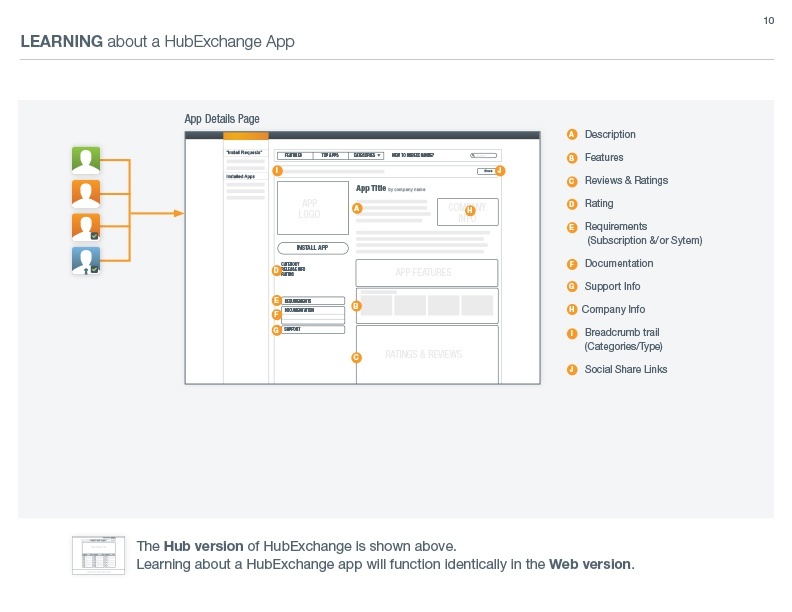Click the "I" breadcrumb trail marker in wireframe
The image size is (792, 612).
(277, 171)
